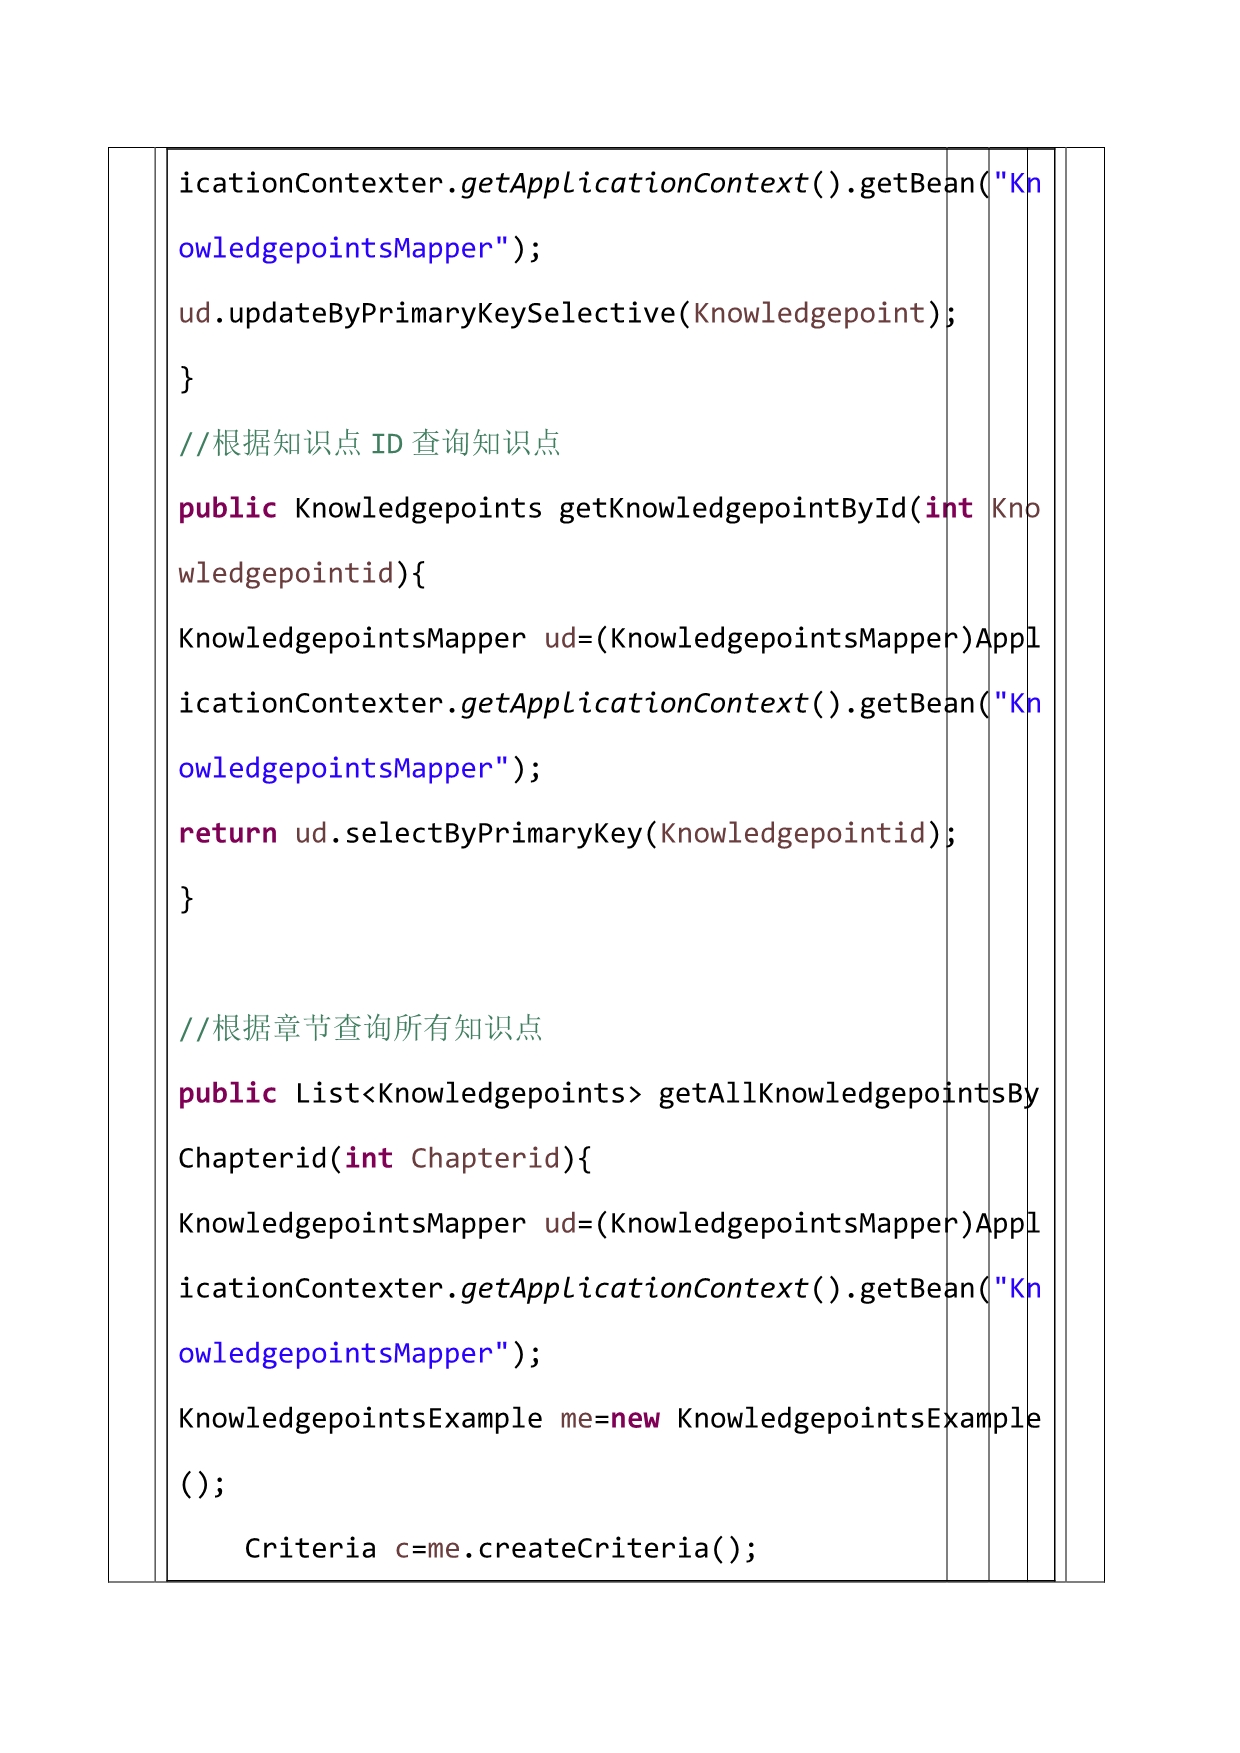Click the comment 根据章节查询所有知识点
This screenshot has height=1753, width=1240.
[360, 1028]
